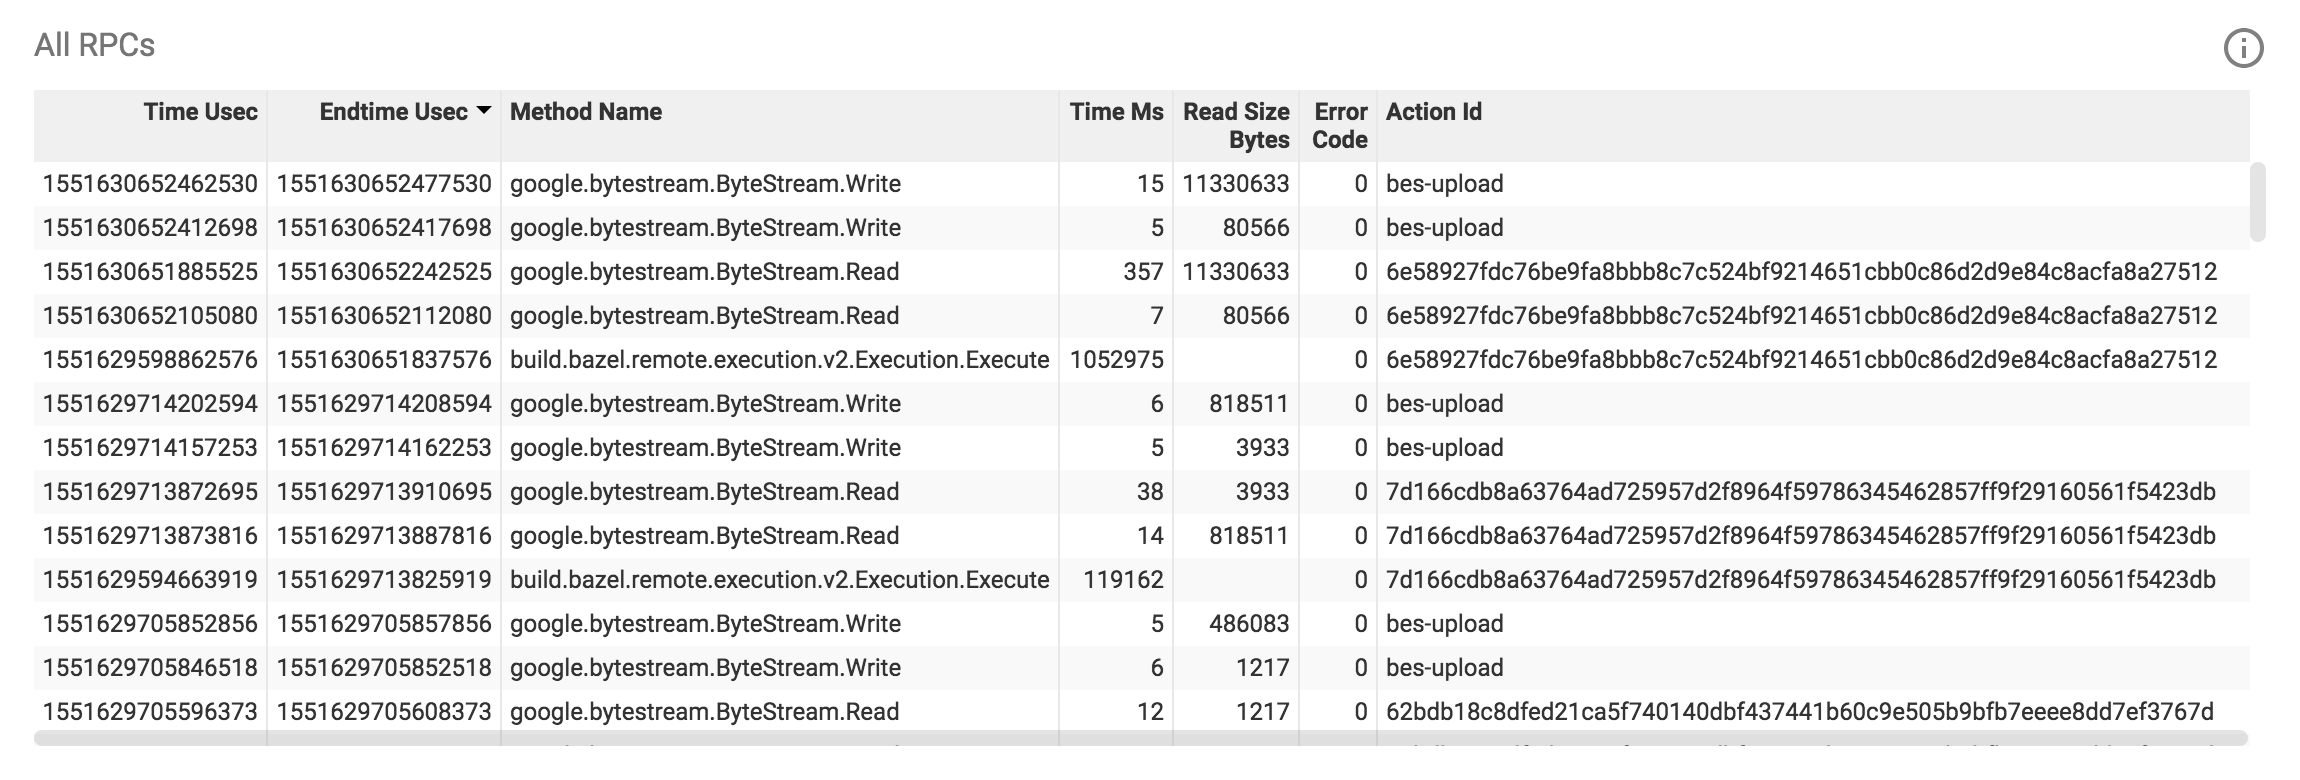2300x780 pixels.
Task: Sort by the Action Id column header
Action: point(1434,112)
